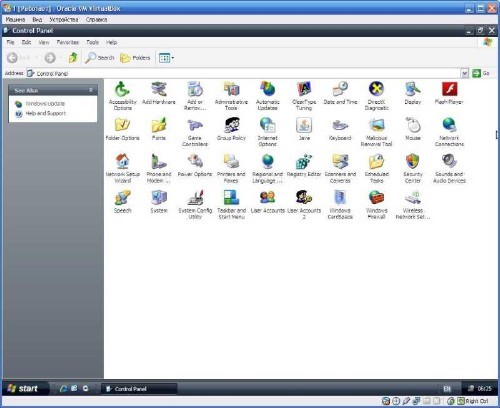
Task: Click the Windows Update link
Action: (x=45, y=104)
